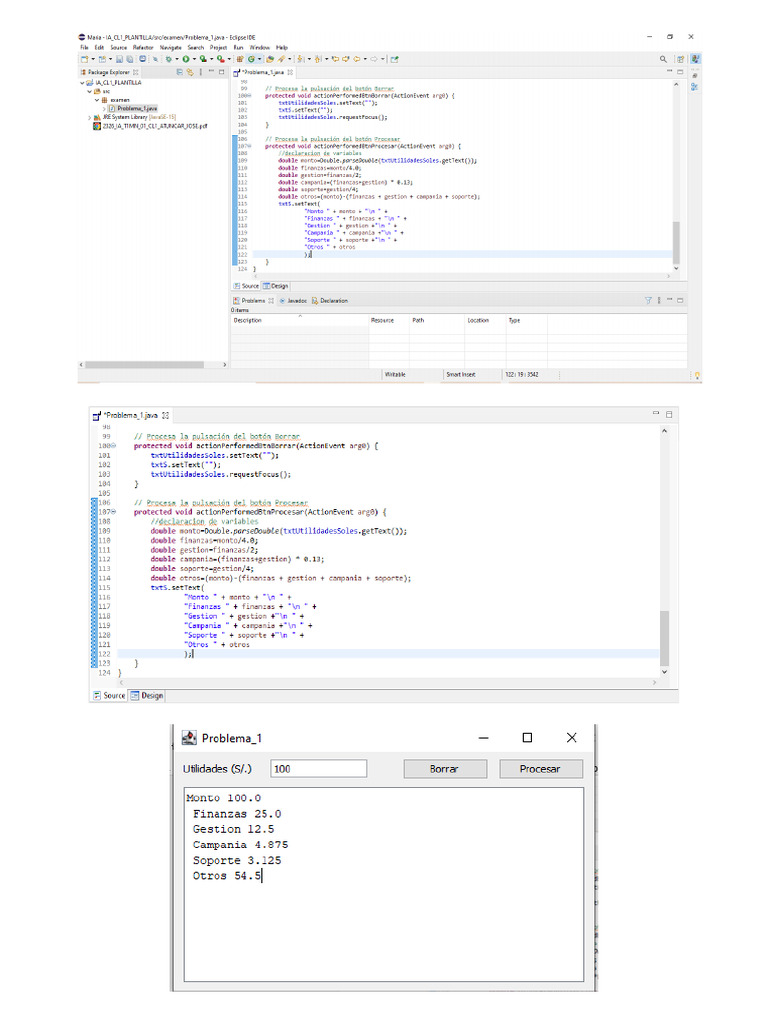
Task: Open the Refactor menu
Action: [x=143, y=47]
